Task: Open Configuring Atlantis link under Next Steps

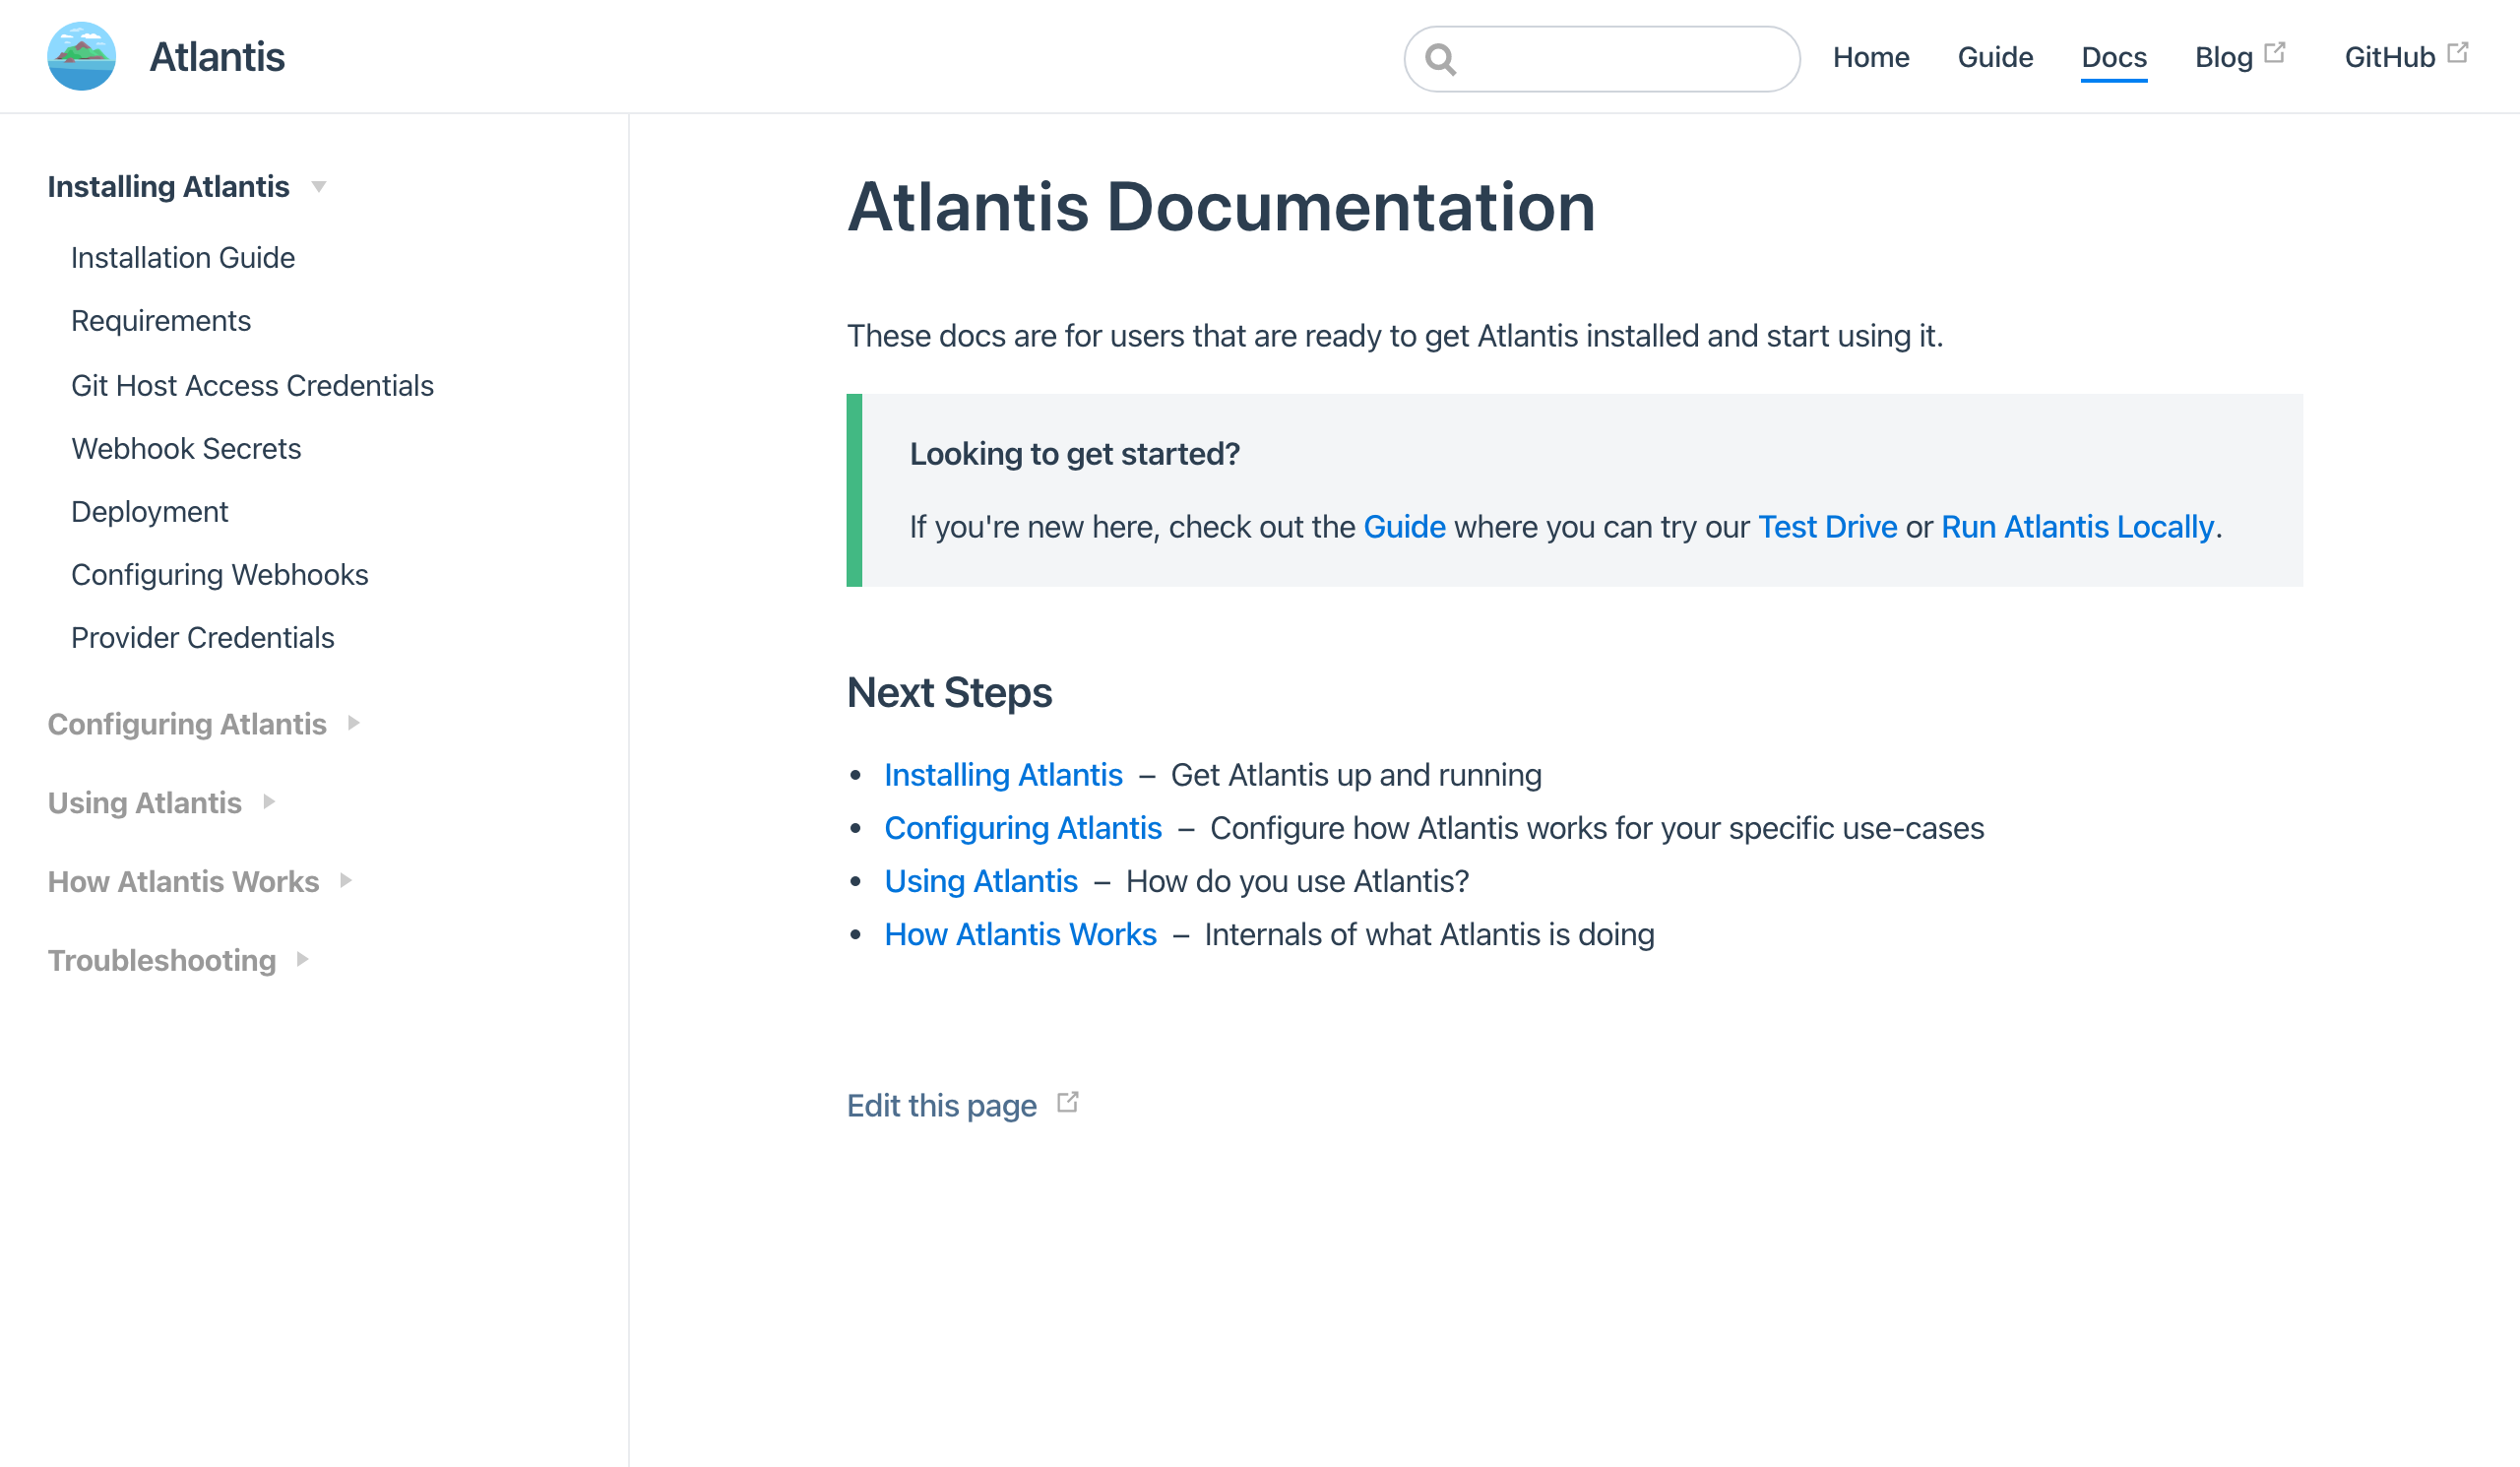Action: point(1023,828)
